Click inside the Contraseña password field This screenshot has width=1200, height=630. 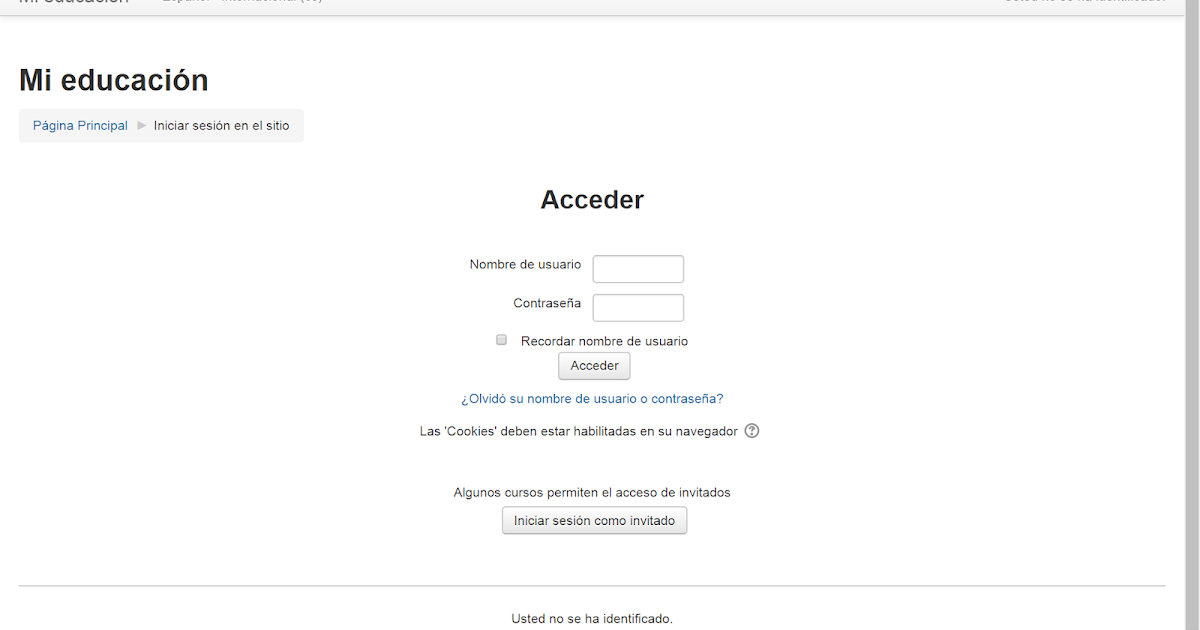tap(638, 307)
